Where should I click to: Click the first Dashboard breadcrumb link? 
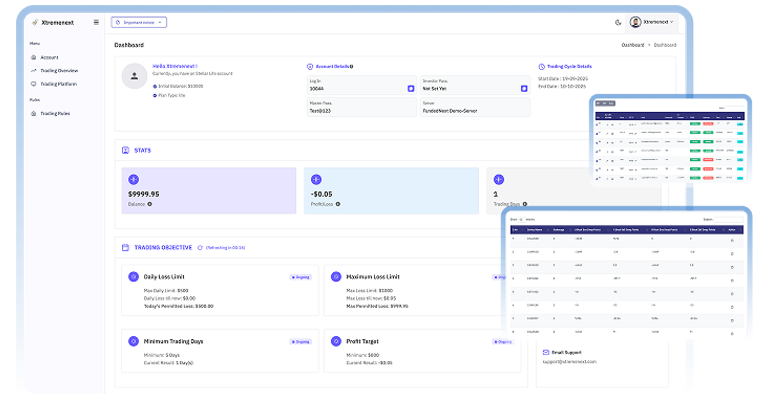633,45
